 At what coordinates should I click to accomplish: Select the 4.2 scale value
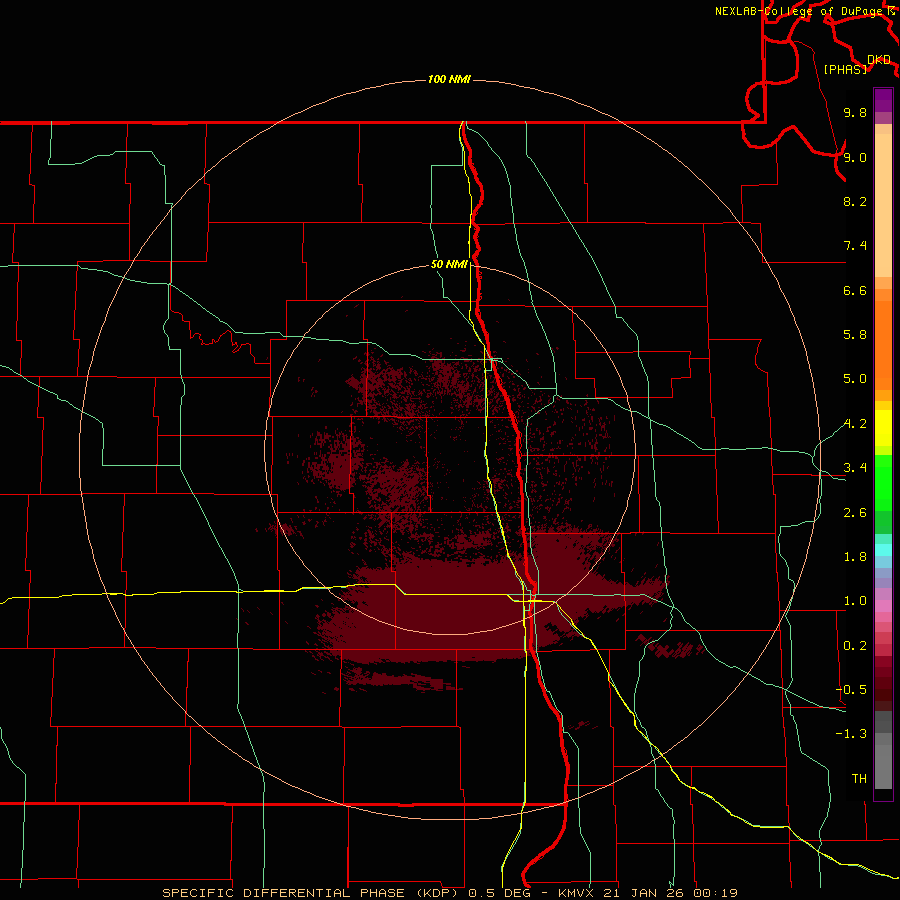(855, 424)
